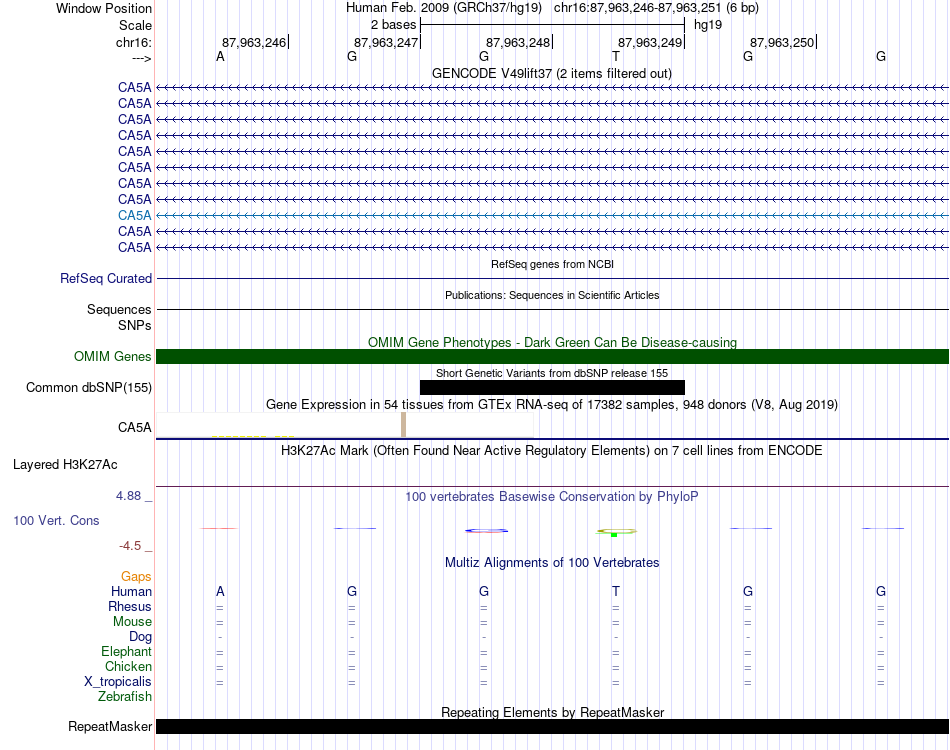Click Gene Expression in 54 tissues title
This screenshot has height=750, width=950.
[x=552, y=404]
